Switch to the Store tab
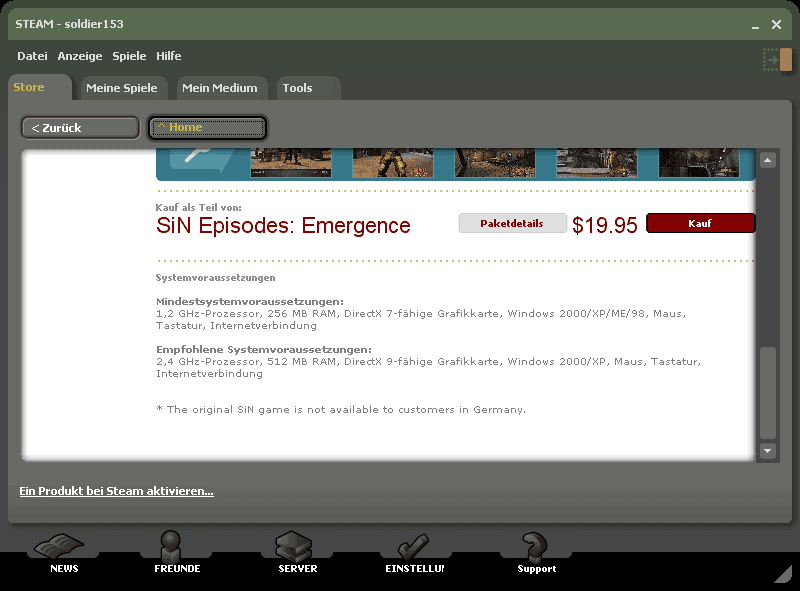Viewport: 800px width, 591px height. (x=40, y=87)
